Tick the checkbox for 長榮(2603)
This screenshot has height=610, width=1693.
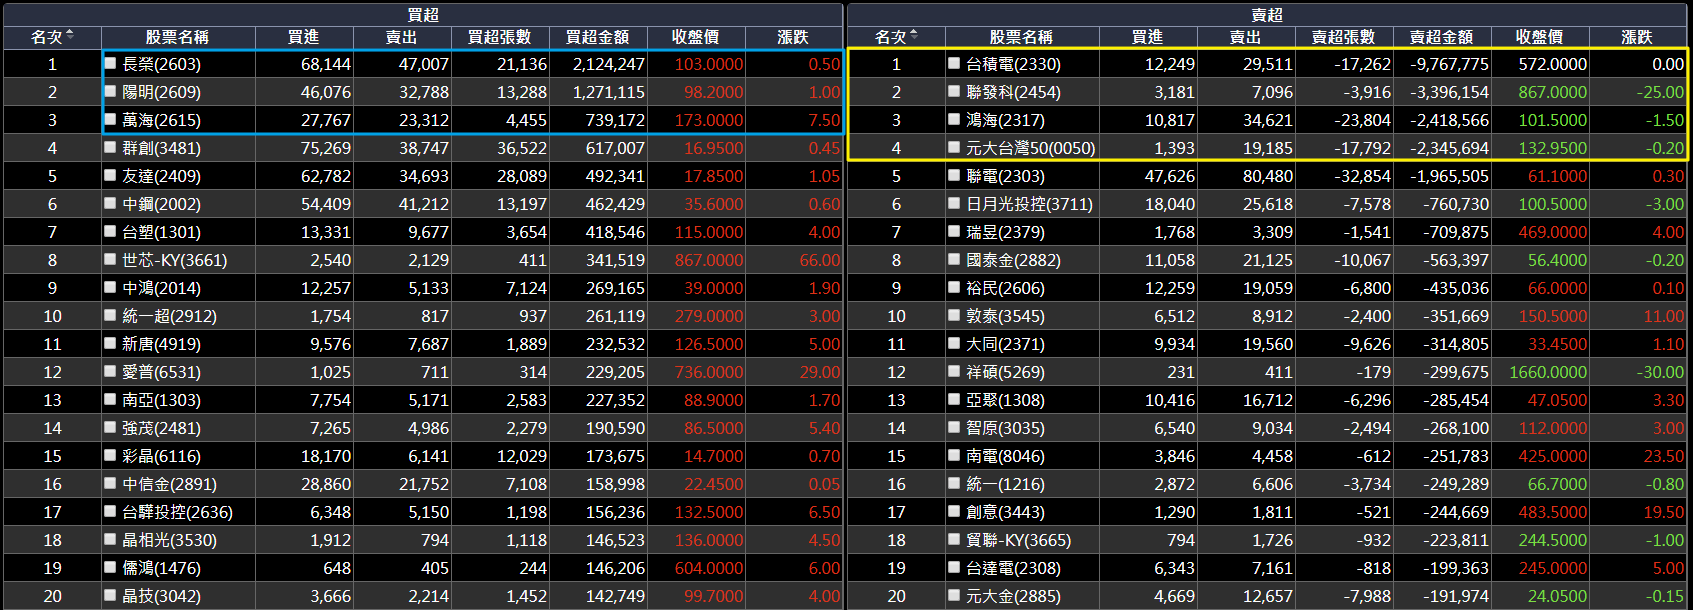click(111, 63)
